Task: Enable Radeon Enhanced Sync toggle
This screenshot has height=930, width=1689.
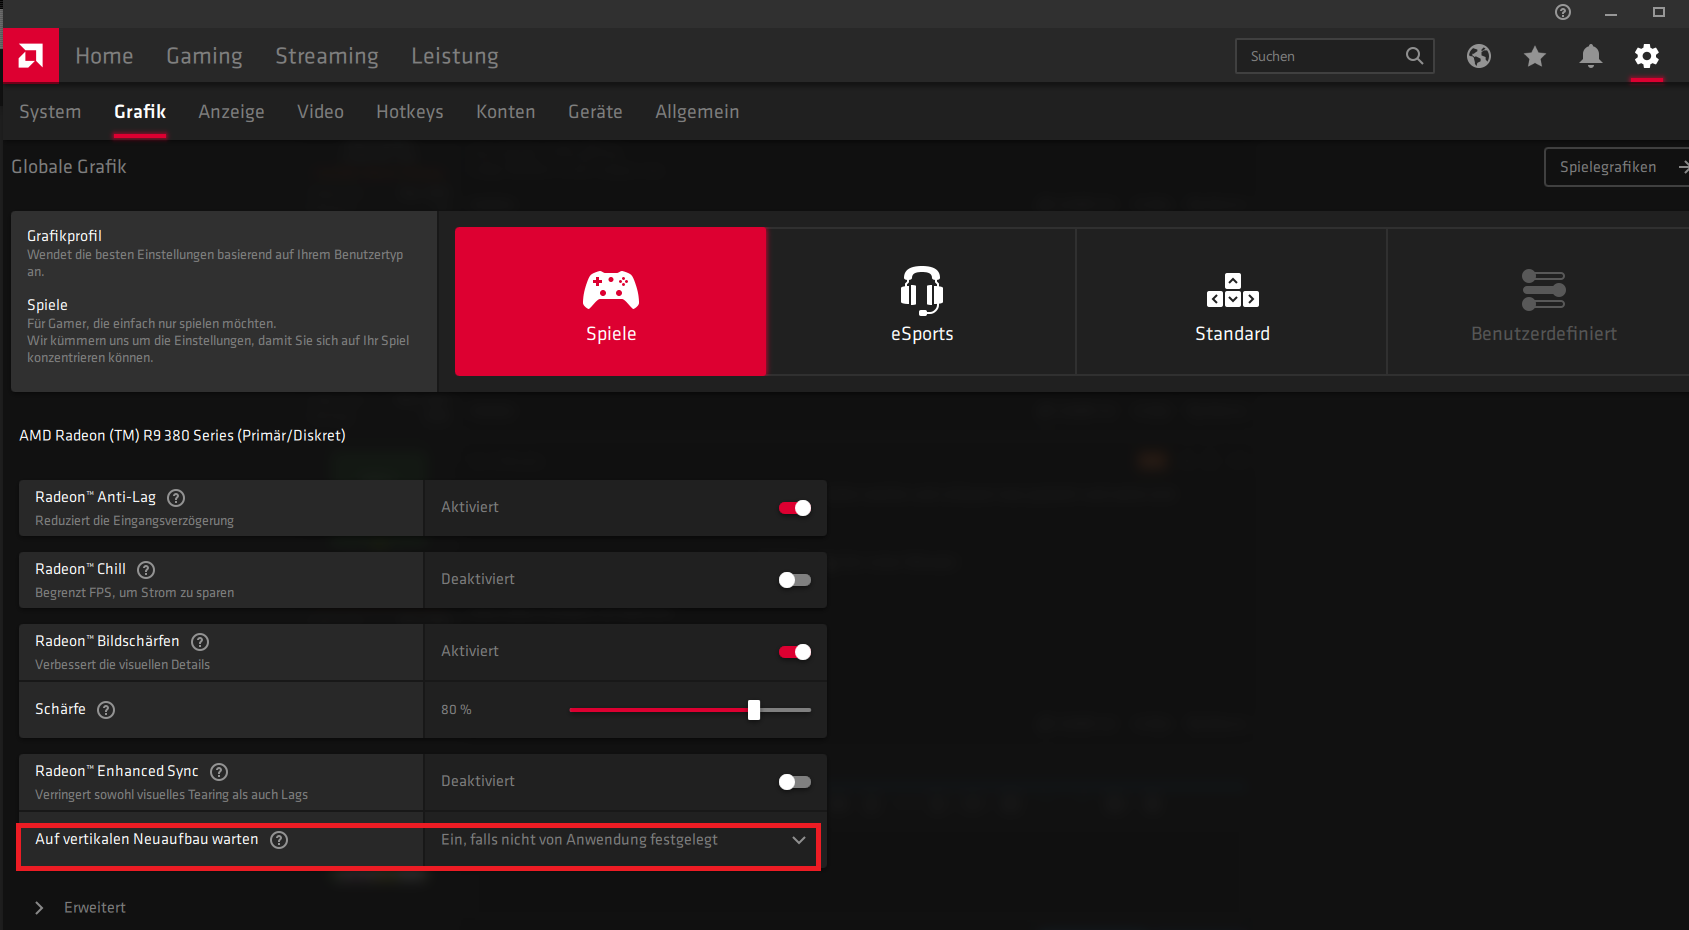Action: click(x=795, y=782)
